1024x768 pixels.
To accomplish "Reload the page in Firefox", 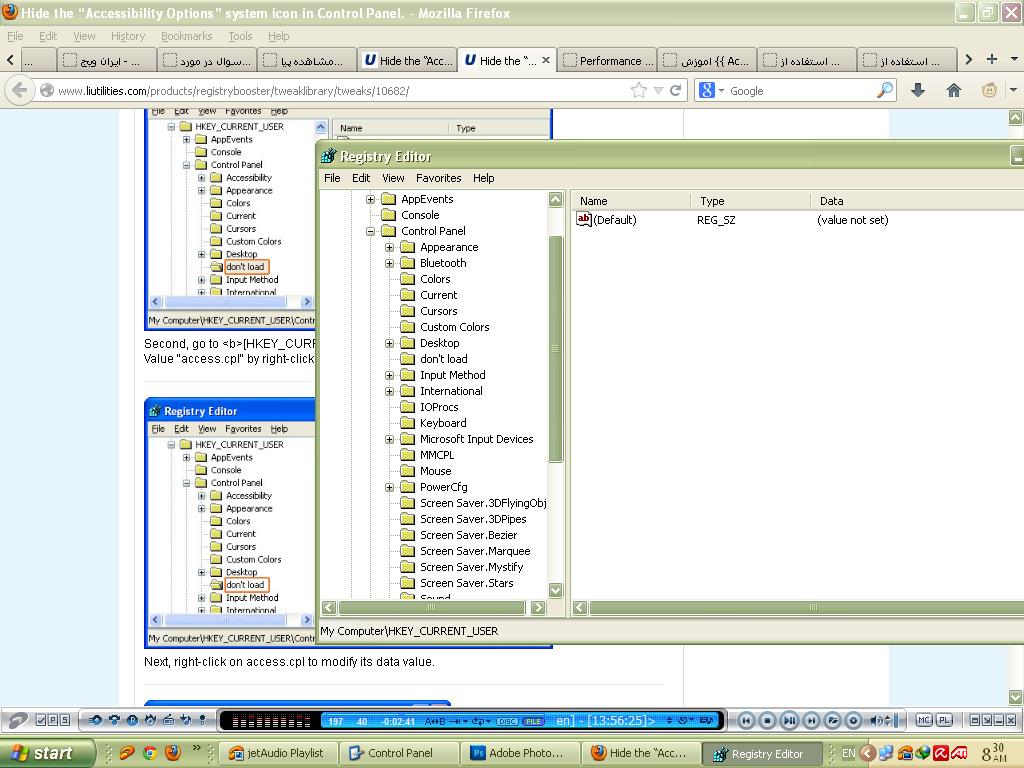I will pyautogui.click(x=675, y=90).
